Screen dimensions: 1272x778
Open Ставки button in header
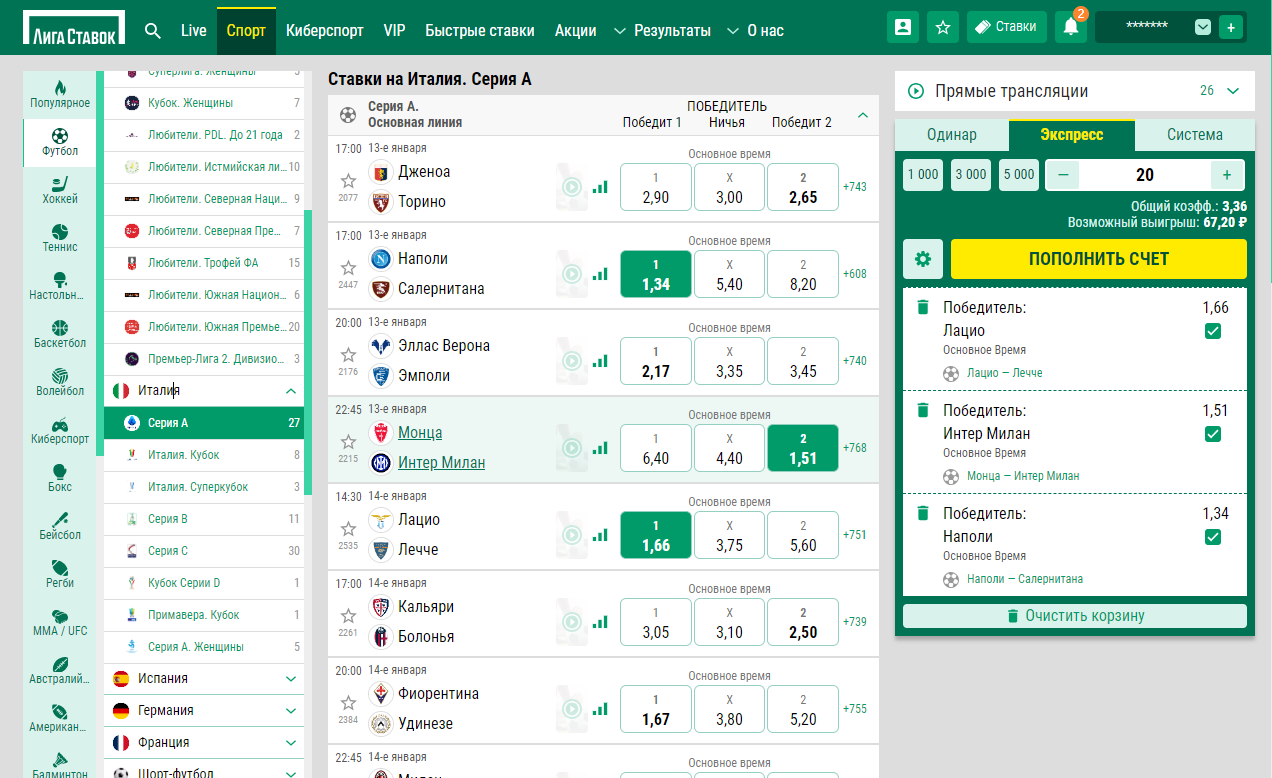pos(1006,27)
